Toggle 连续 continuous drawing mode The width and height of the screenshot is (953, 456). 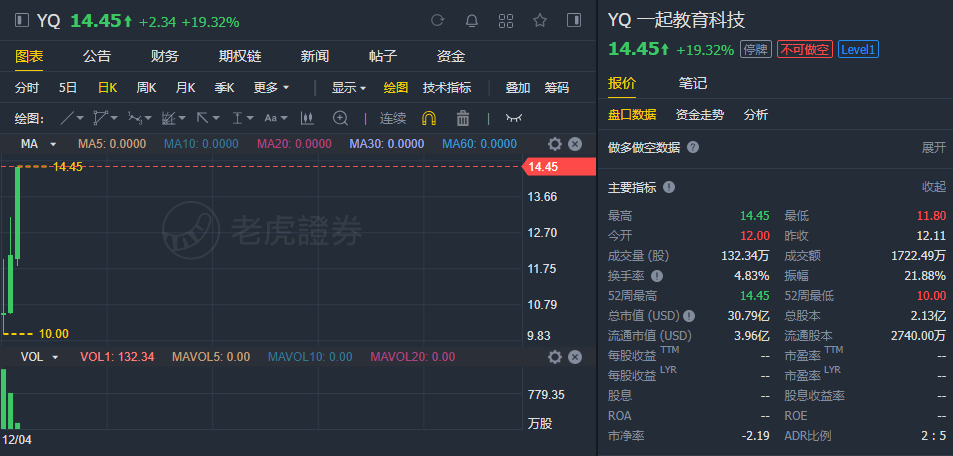click(x=393, y=118)
